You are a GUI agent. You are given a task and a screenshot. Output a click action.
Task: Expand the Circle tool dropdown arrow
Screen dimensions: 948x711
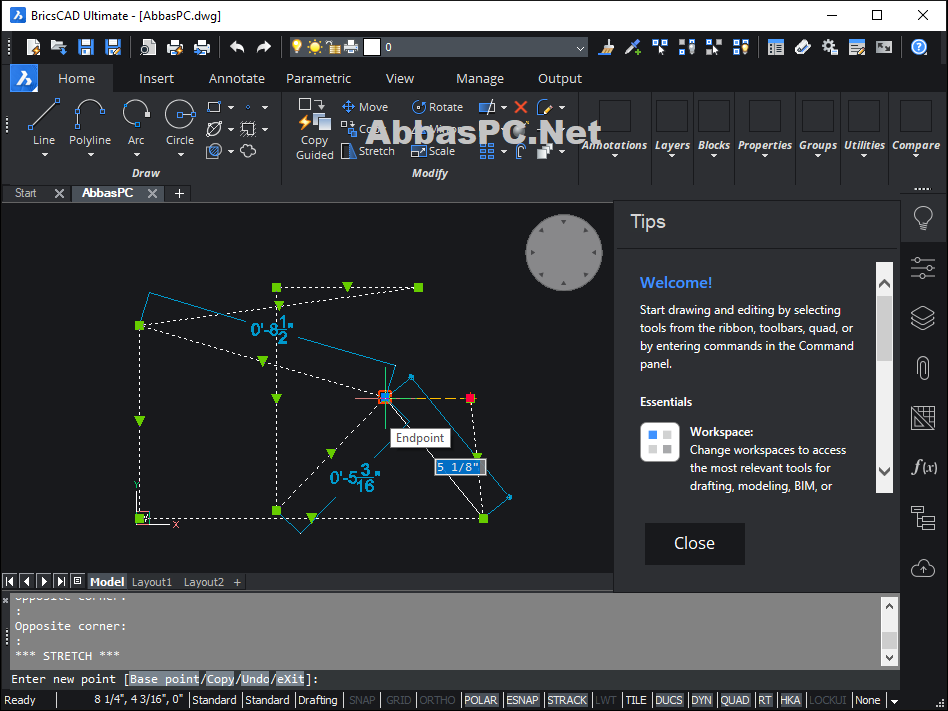[x=180, y=155]
